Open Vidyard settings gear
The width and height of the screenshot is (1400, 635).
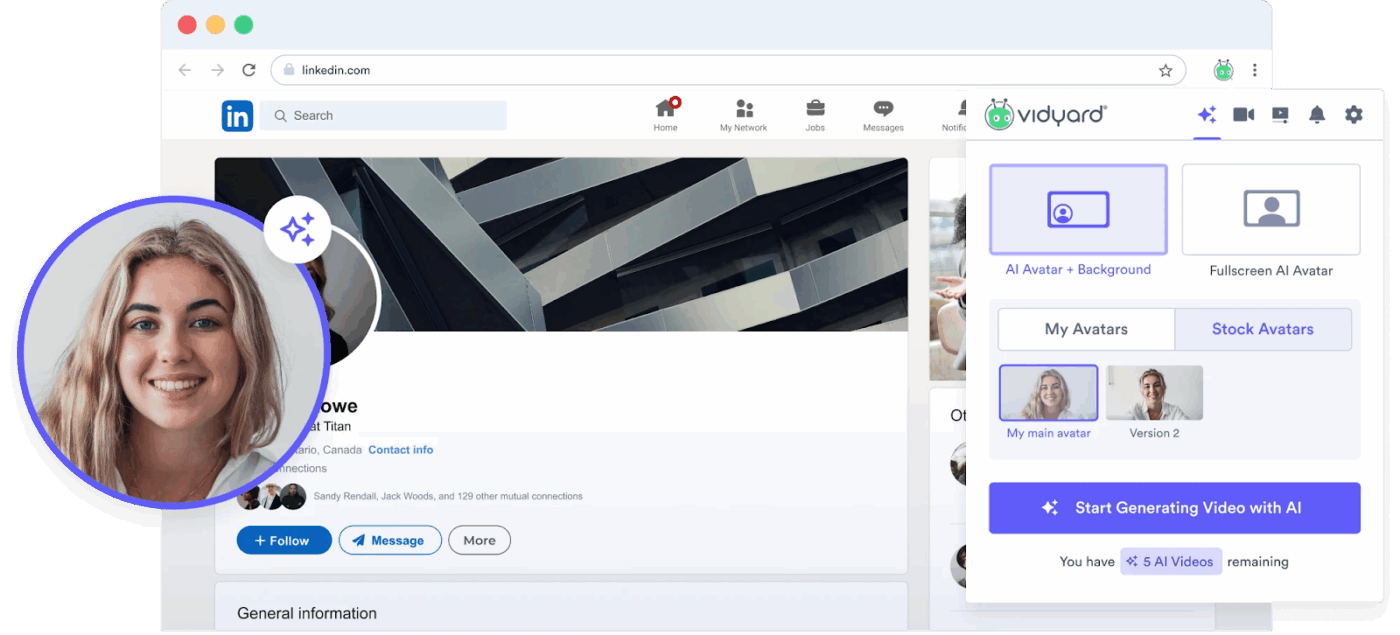(1354, 114)
